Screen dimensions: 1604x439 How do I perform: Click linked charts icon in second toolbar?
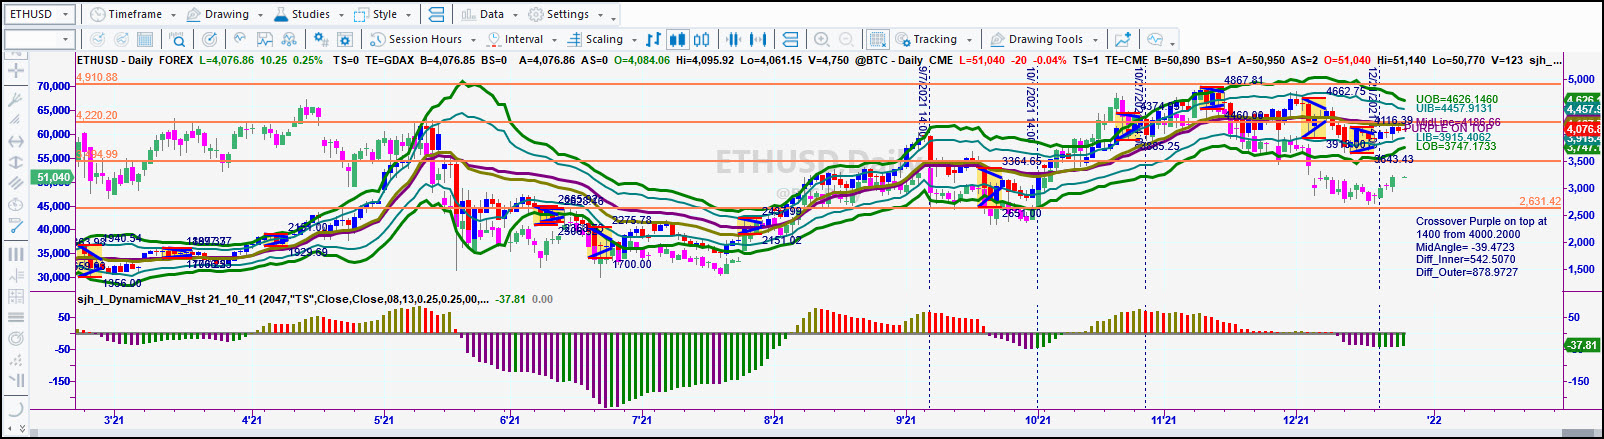790,39
